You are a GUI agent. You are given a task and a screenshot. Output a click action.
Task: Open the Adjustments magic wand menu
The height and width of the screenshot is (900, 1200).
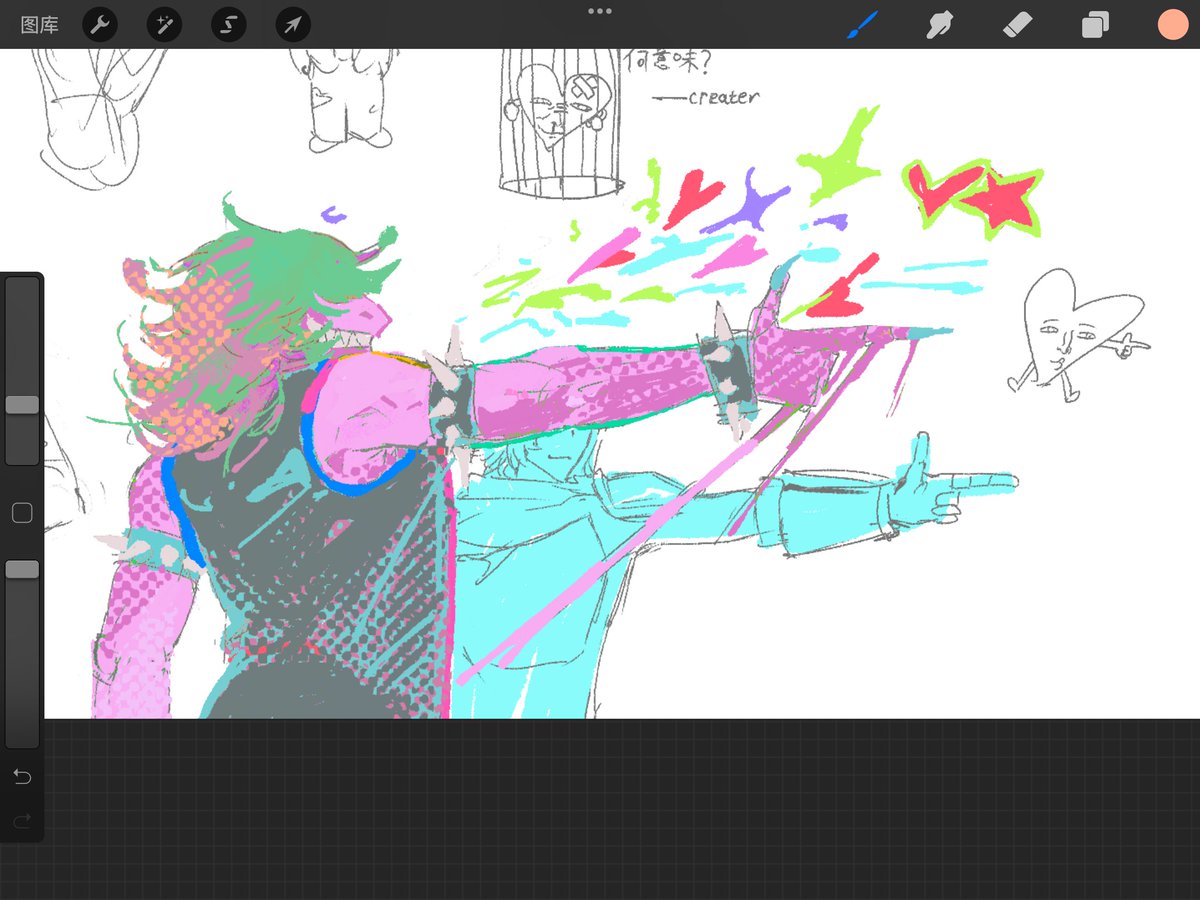(x=164, y=25)
